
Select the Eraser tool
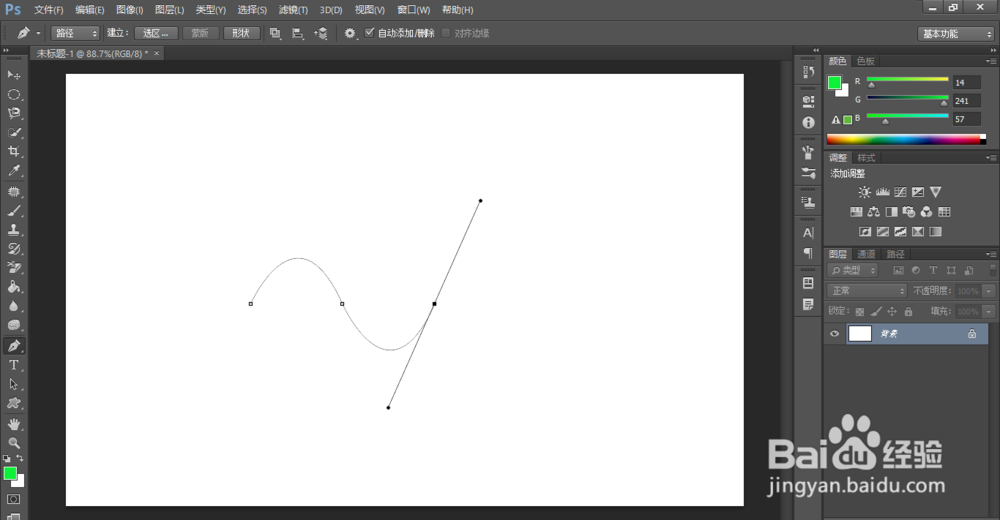[13, 267]
